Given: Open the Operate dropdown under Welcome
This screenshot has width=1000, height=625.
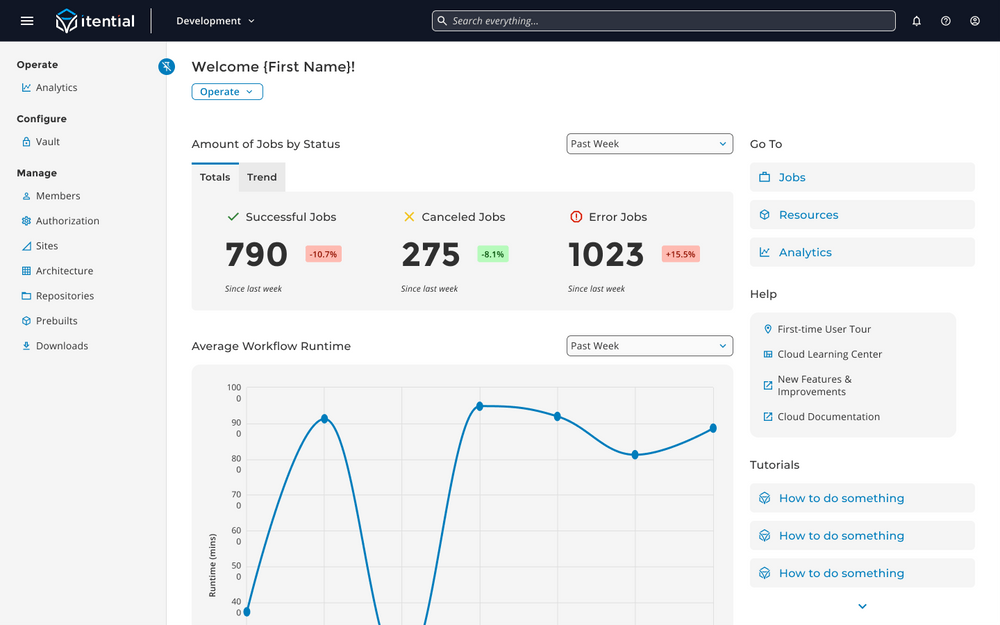Looking at the screenshot, I should [x=227, y=92].
